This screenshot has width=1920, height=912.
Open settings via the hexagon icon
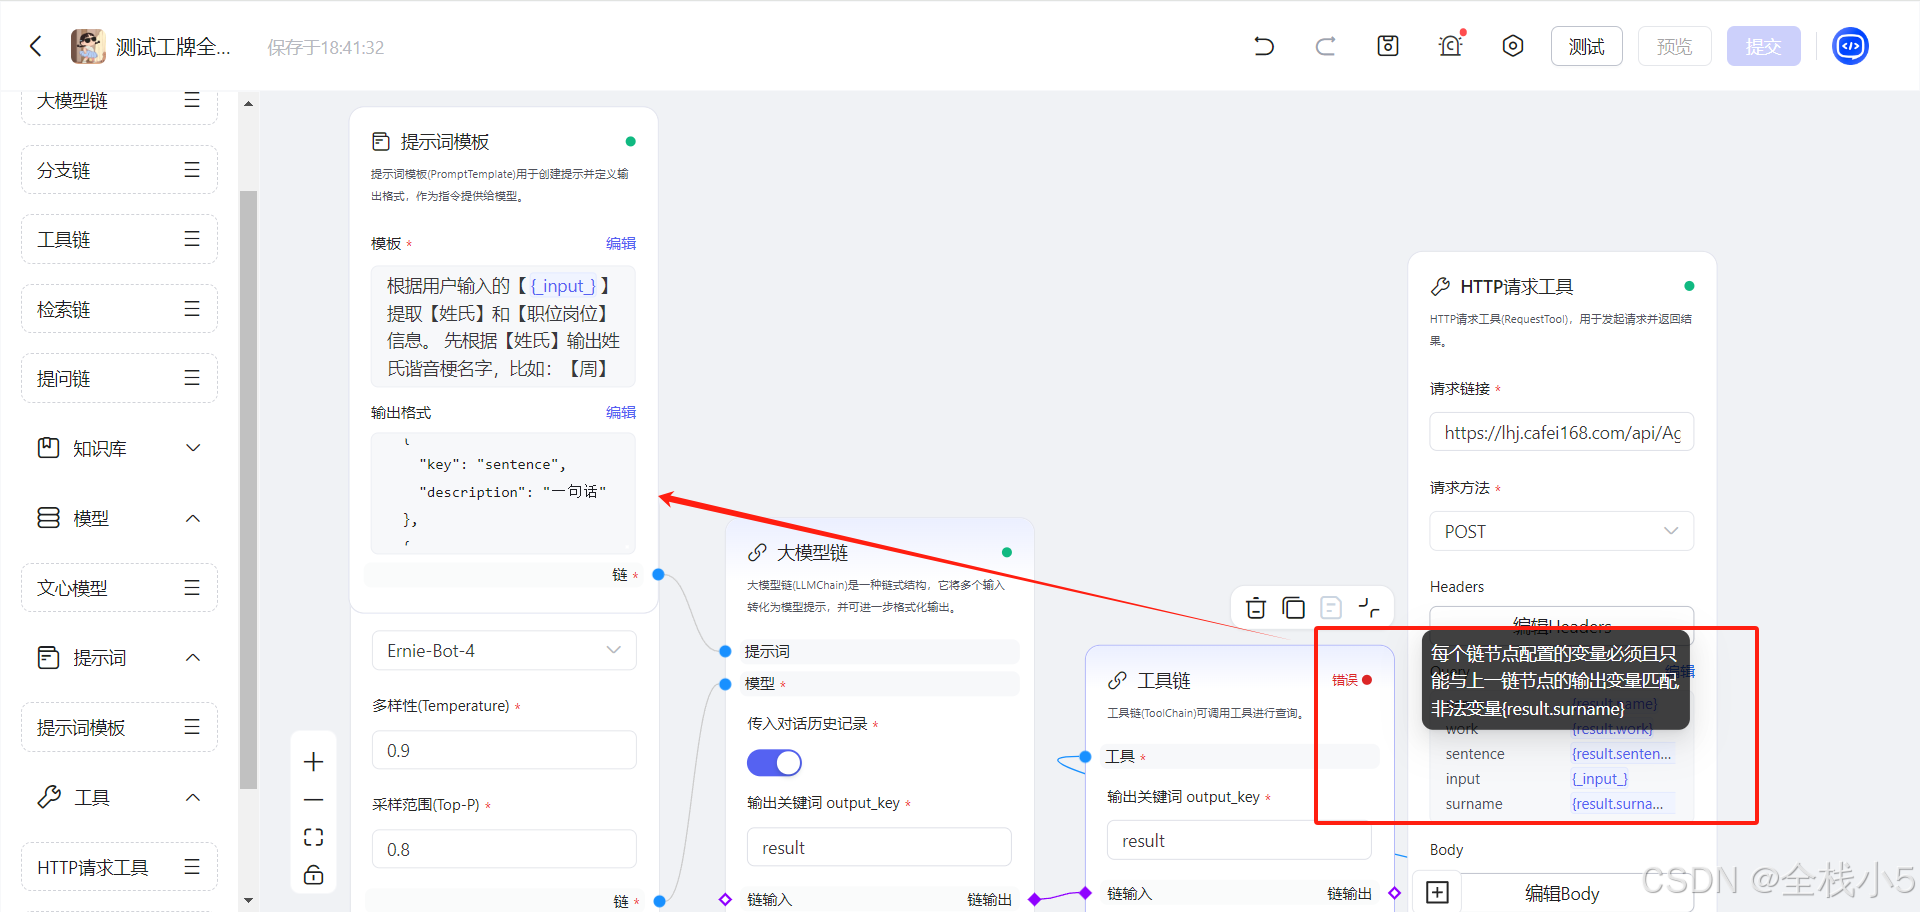[1513, 46]
